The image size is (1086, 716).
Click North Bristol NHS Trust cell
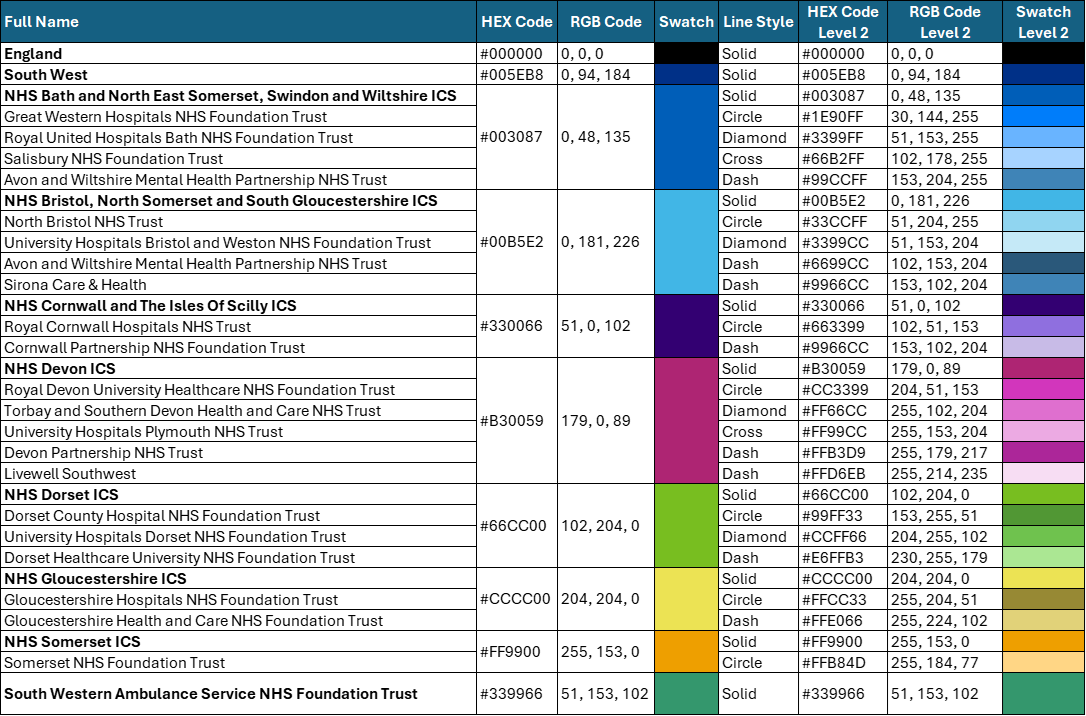coord(238,222)
